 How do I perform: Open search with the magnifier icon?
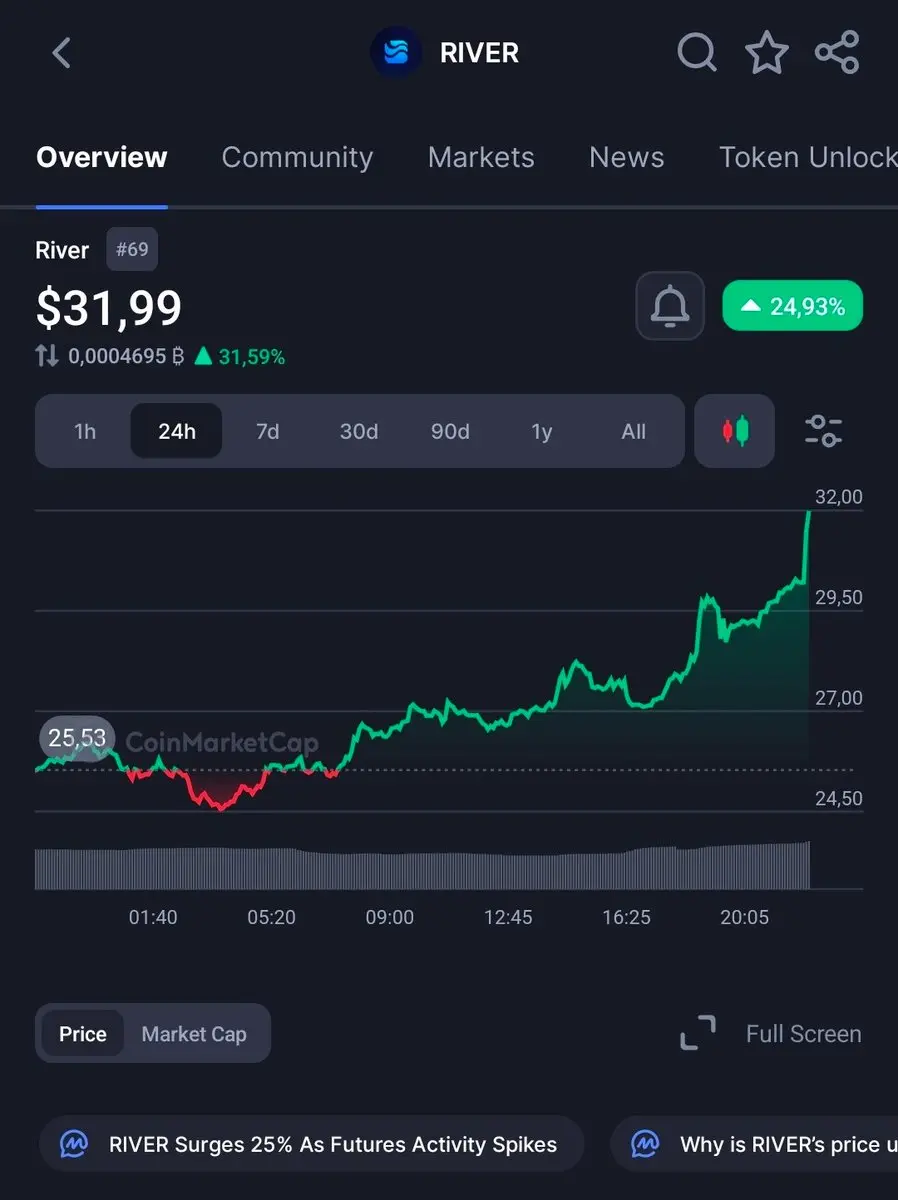[x=696, y=53]
